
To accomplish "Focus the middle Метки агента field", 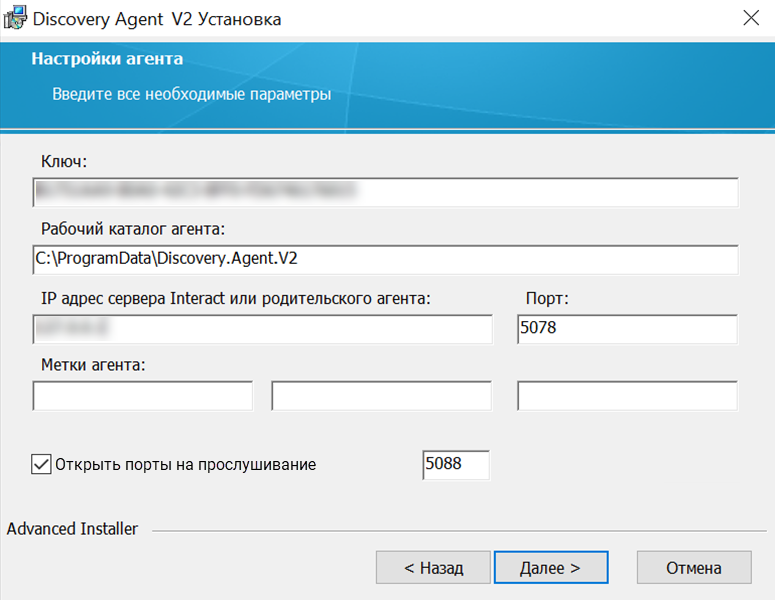I will (382, 395).
